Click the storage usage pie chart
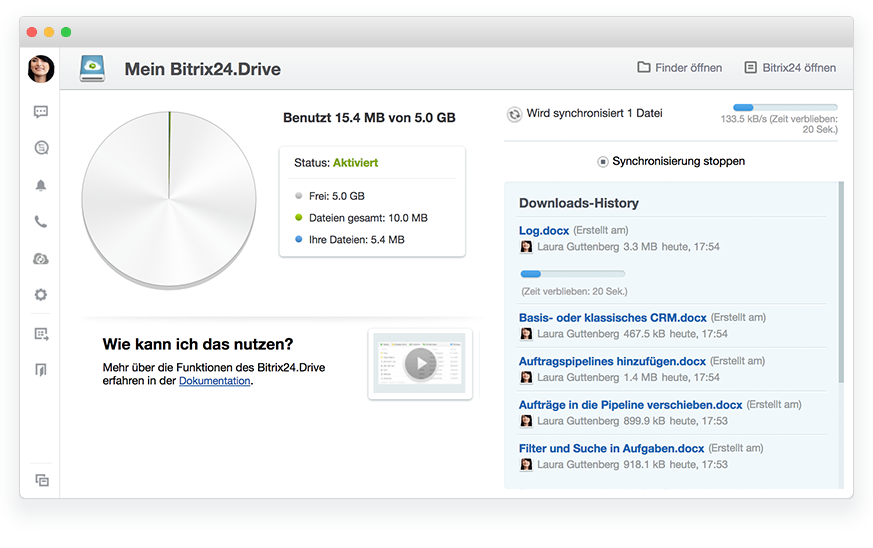 (169, 199)
